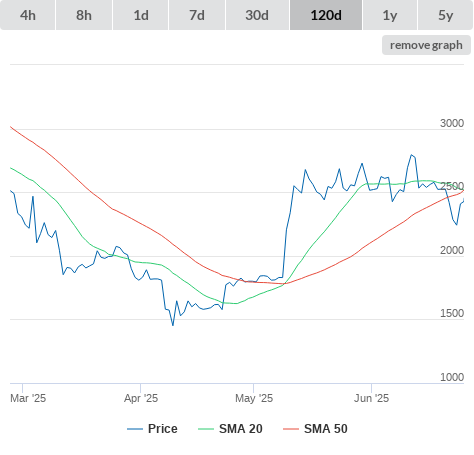The image size is (474, 455).
Task: Choose the 1d chart interval
Action: (141, 15)
